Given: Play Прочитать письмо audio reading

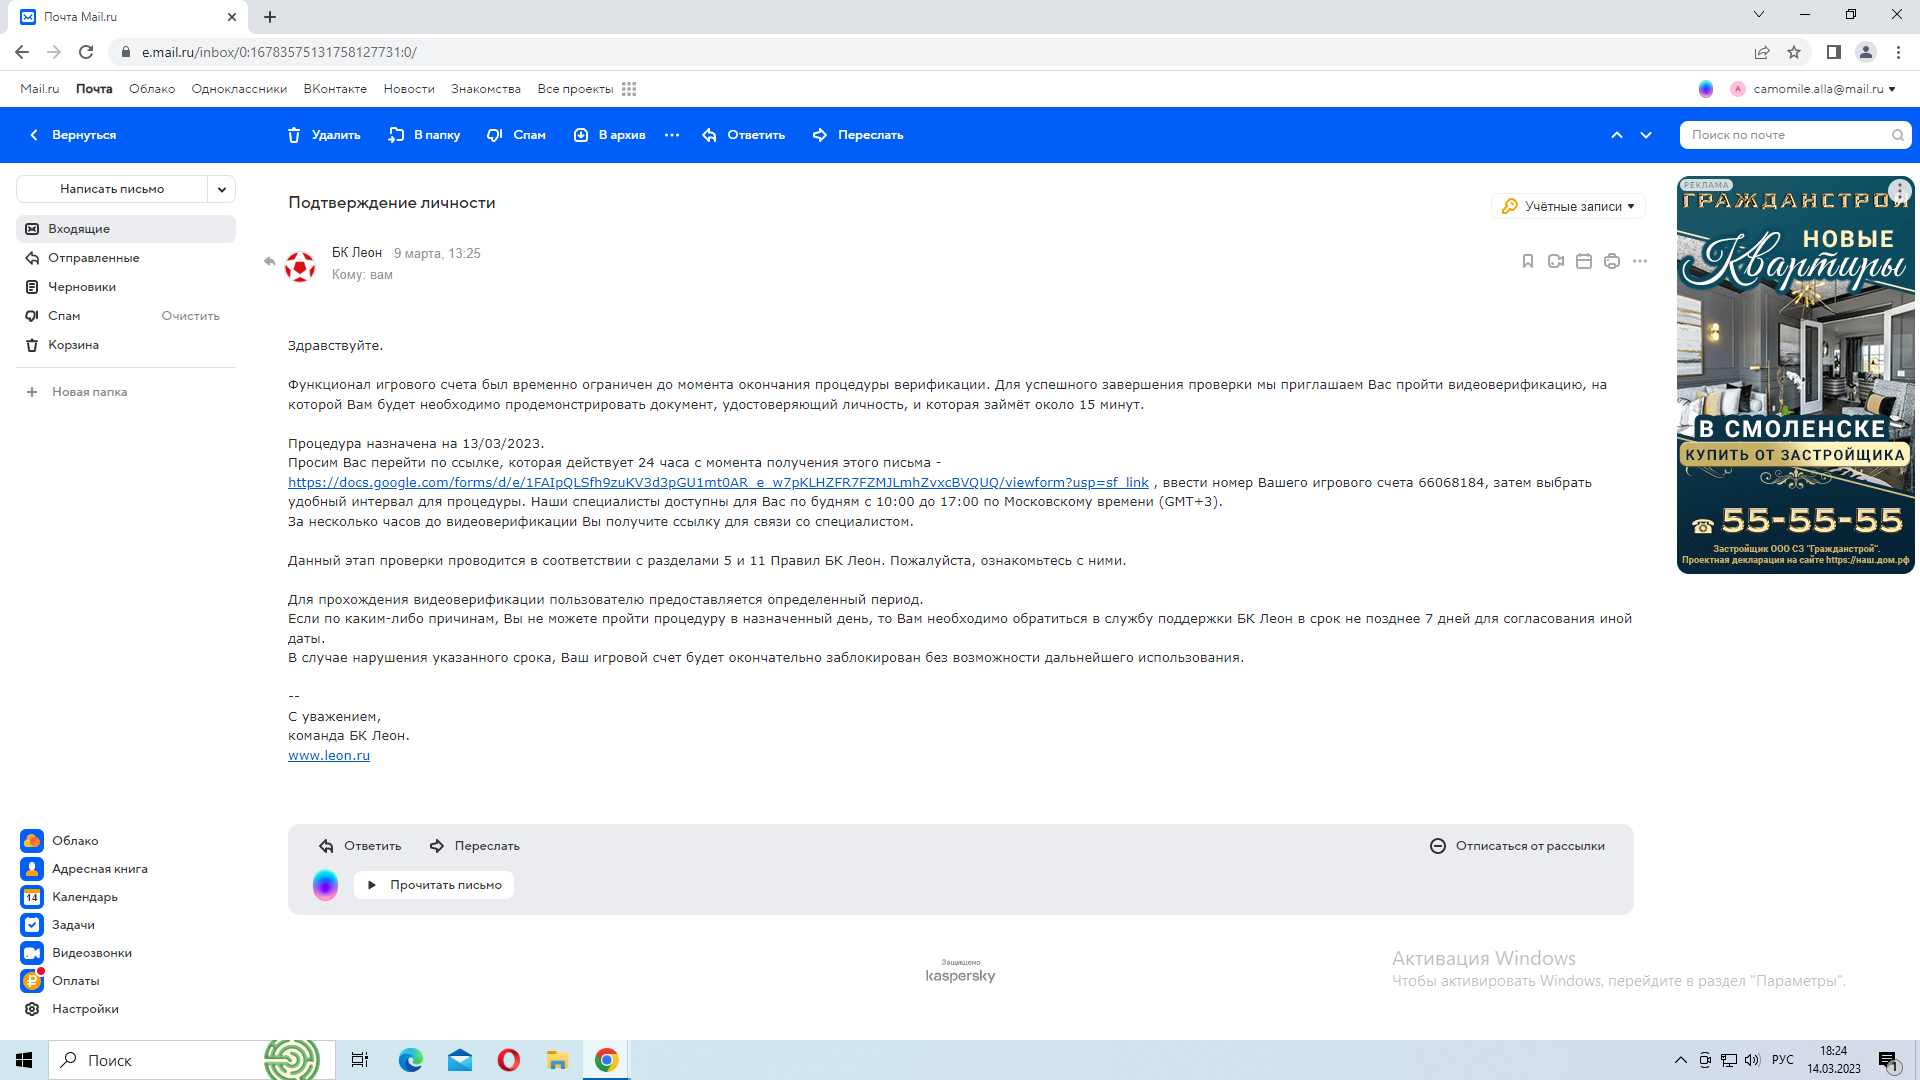Looking at the screenshot, I should coord(434,885).
